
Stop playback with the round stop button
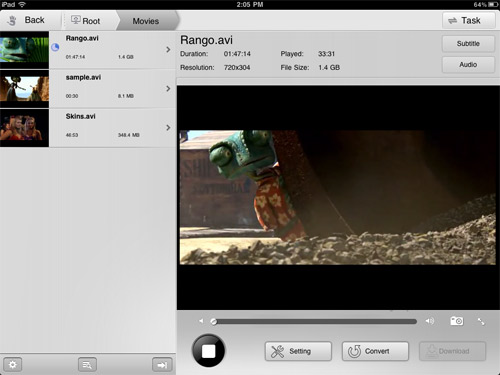click(x=208, y=351)
